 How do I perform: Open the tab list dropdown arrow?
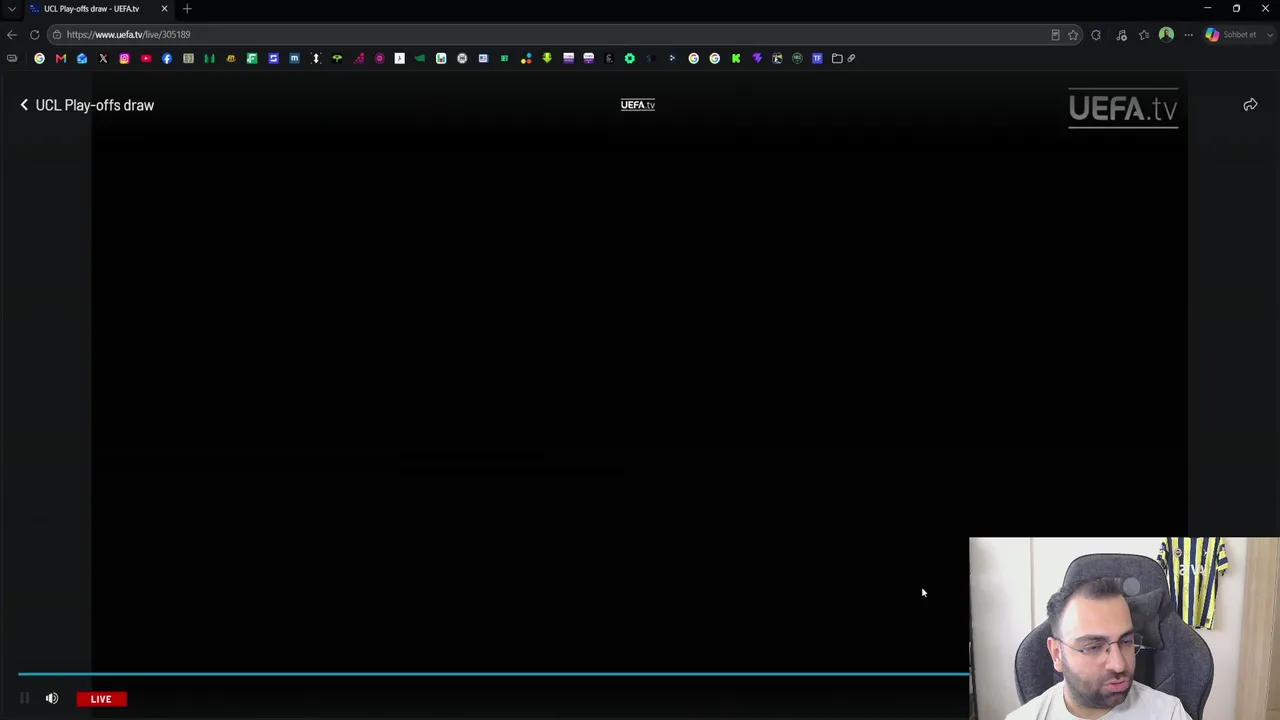(x=12, y=9)
